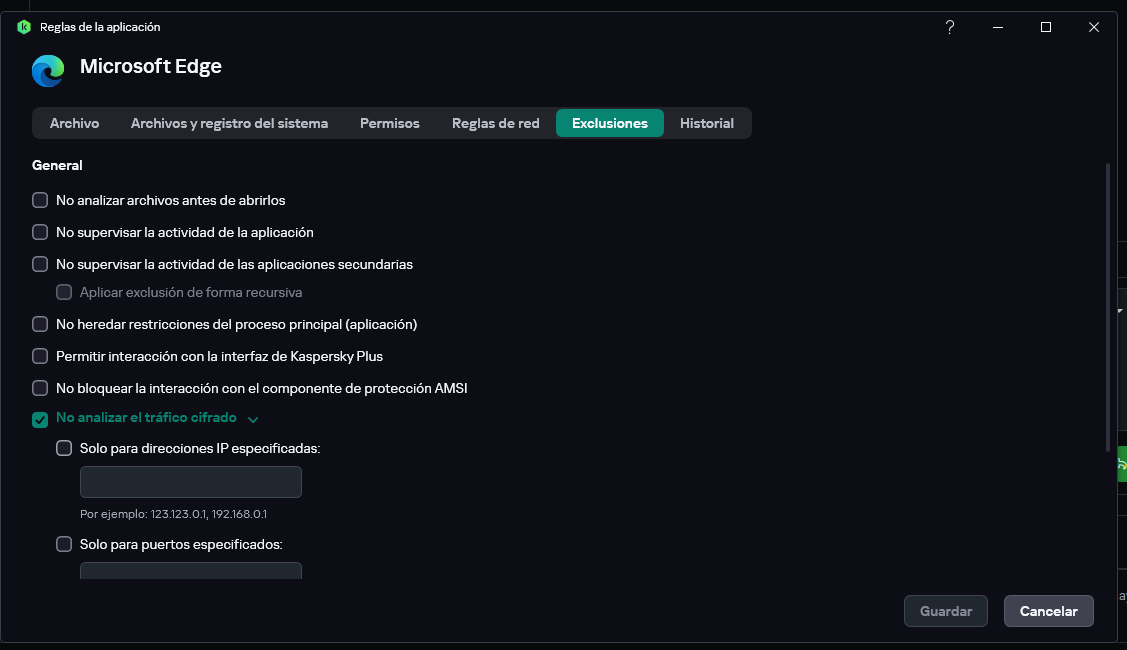1127x650 pixels.
Task: Enable Solo para direcciones IP especificadas
Action: 64,448
